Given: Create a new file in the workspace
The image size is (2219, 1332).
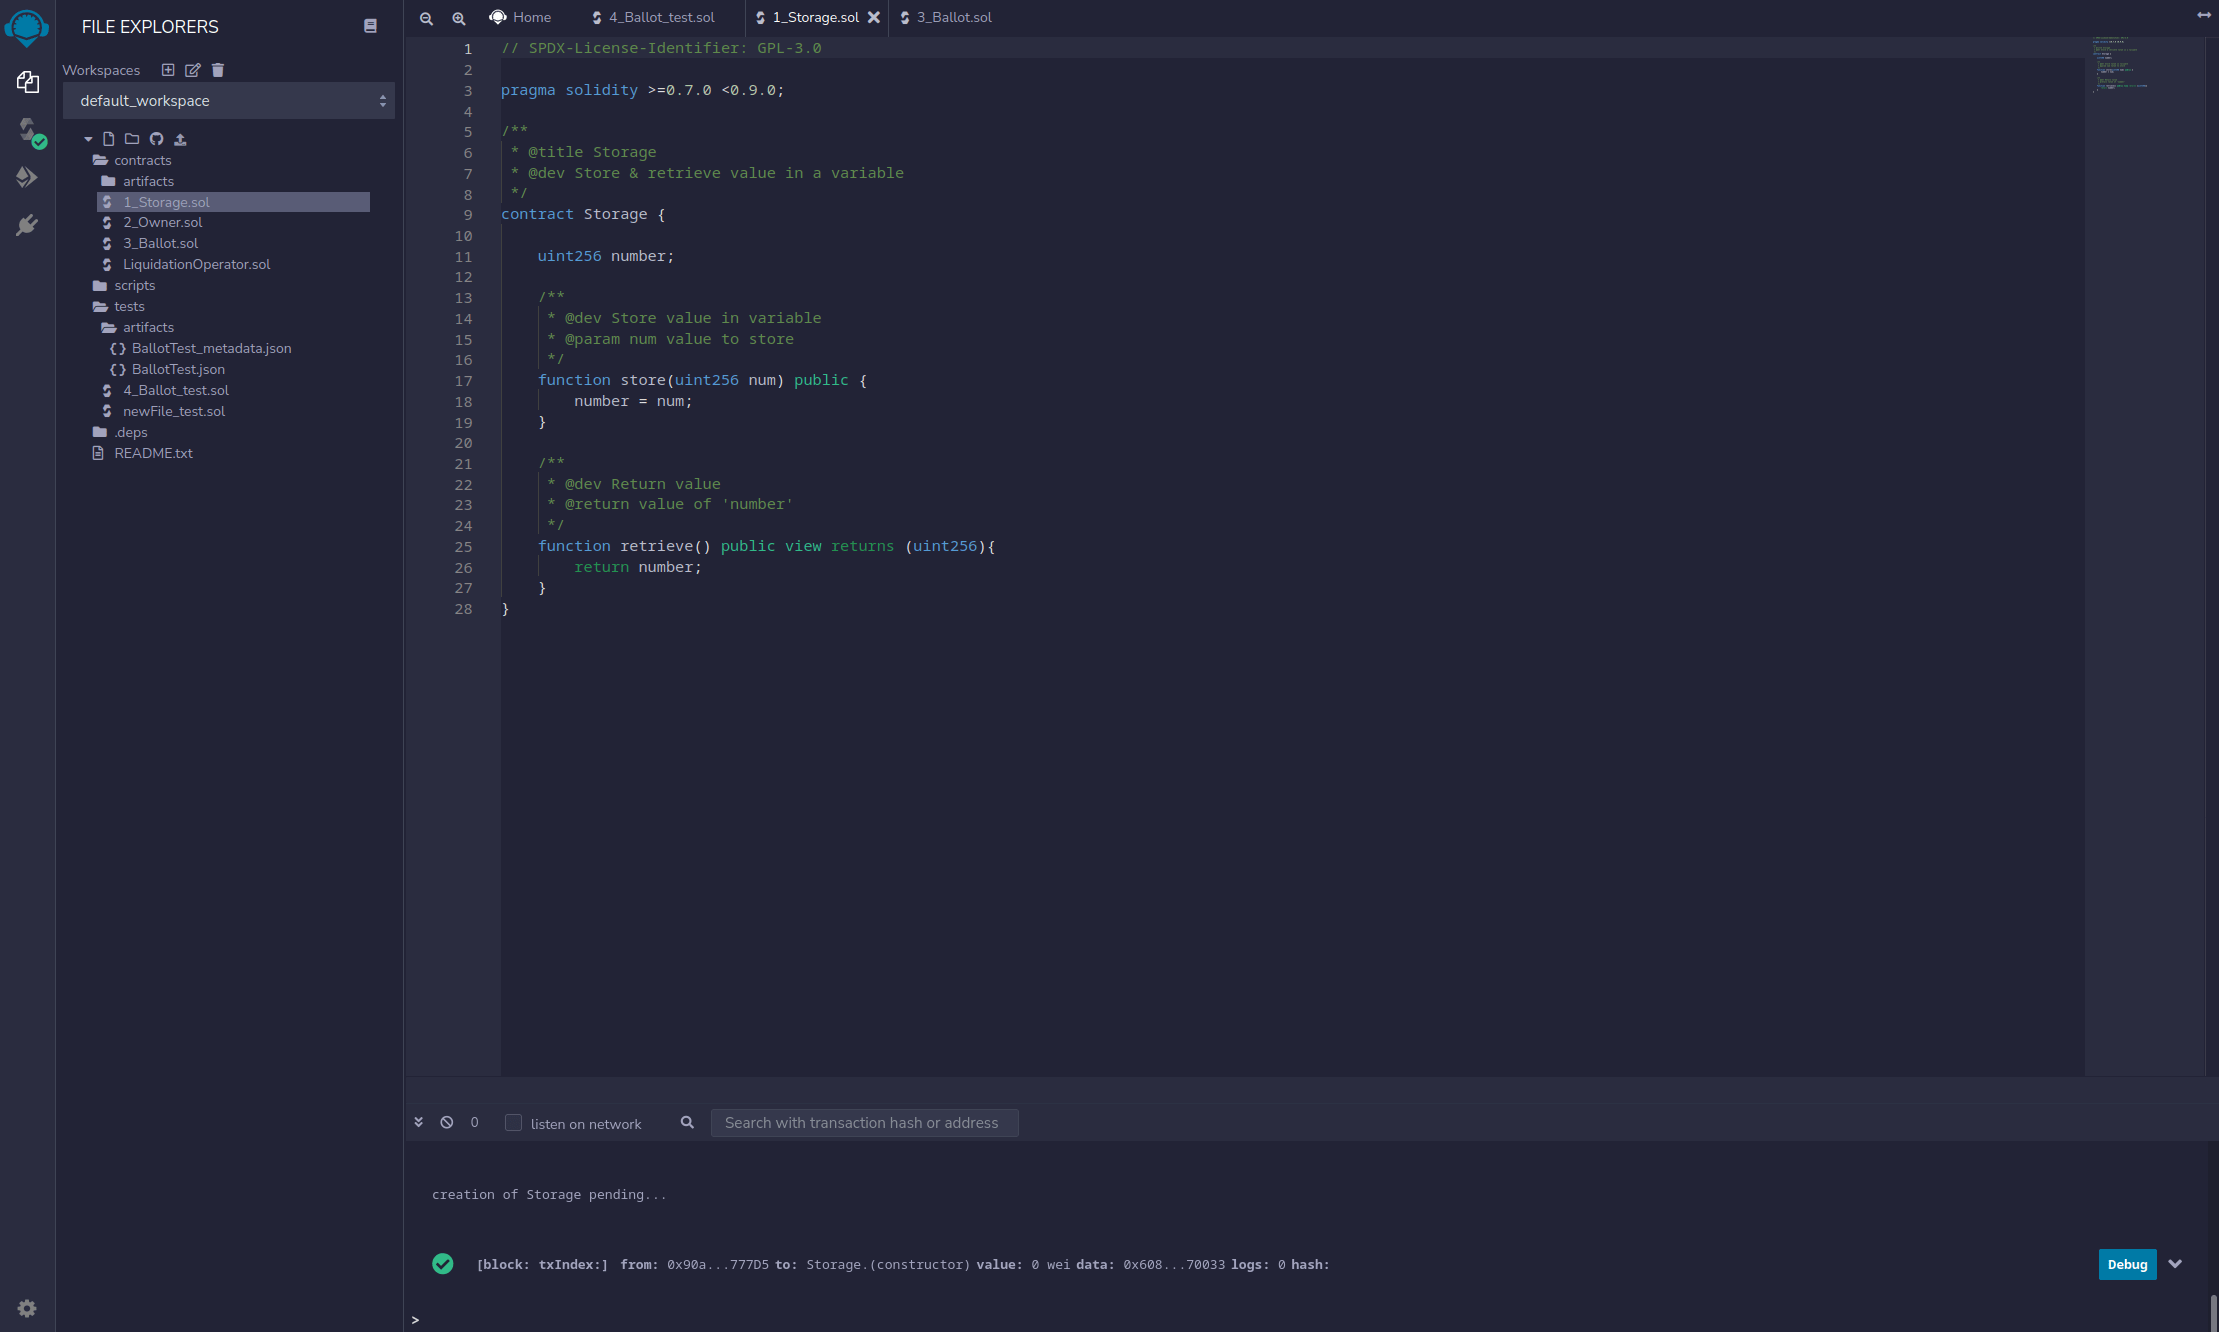Looking at the screenshot, I should click(110, 139).
